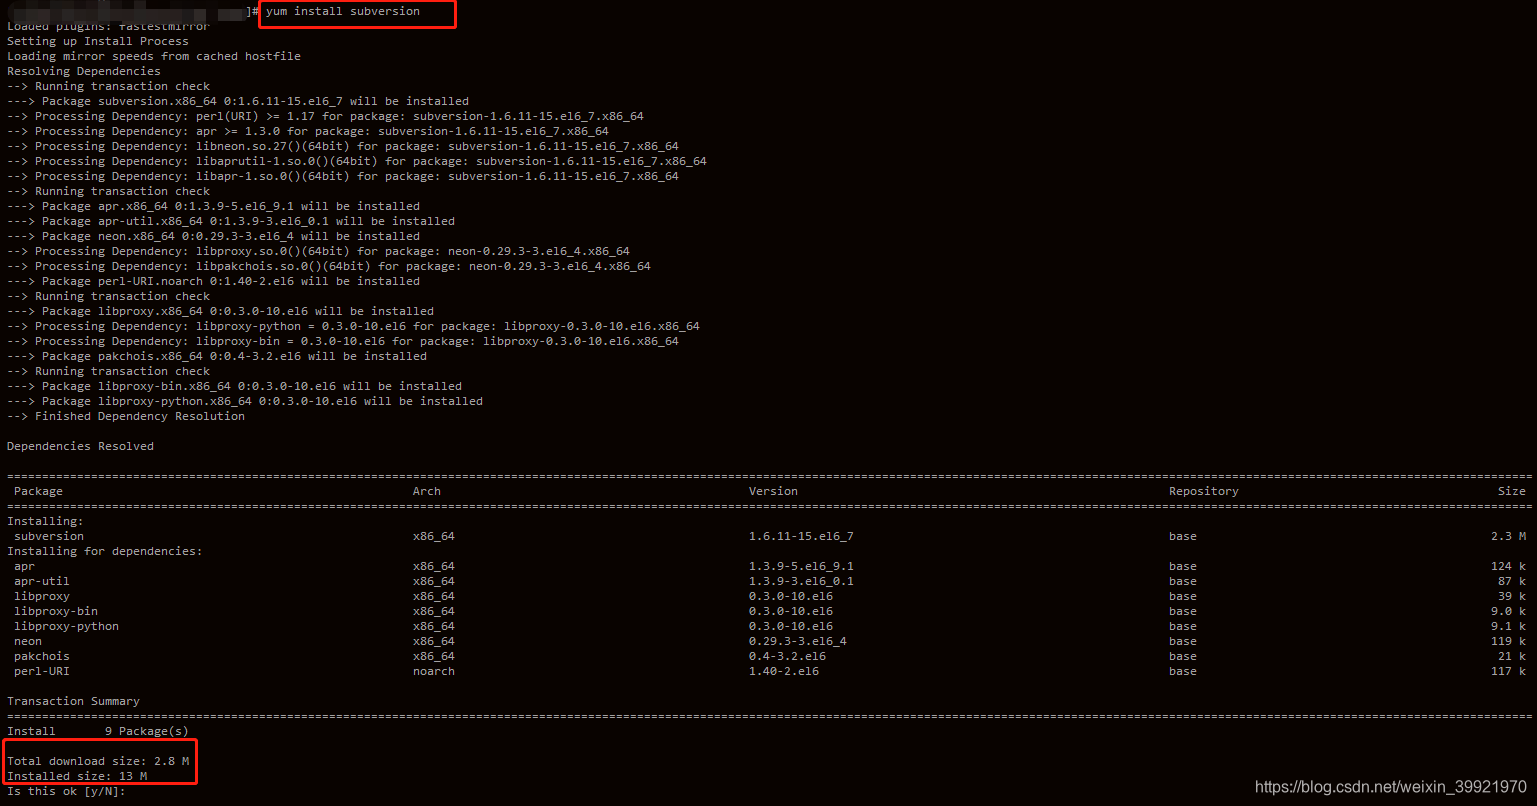This screenshot has width=1537, height=806.
Task: Select 'Package pakchois.x86_64 0:0.4-3.2.el6' line
Action: click(217, 356)
